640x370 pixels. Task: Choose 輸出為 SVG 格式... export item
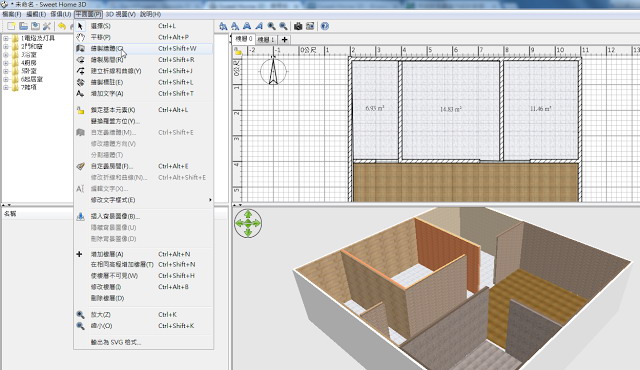(x=143, y=343)
